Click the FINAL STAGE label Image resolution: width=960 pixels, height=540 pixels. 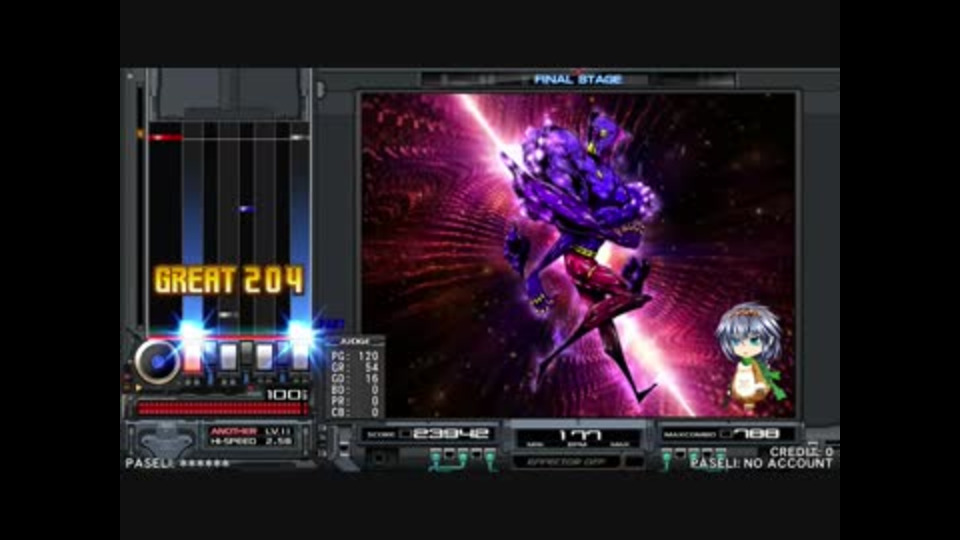click(578, 79)
